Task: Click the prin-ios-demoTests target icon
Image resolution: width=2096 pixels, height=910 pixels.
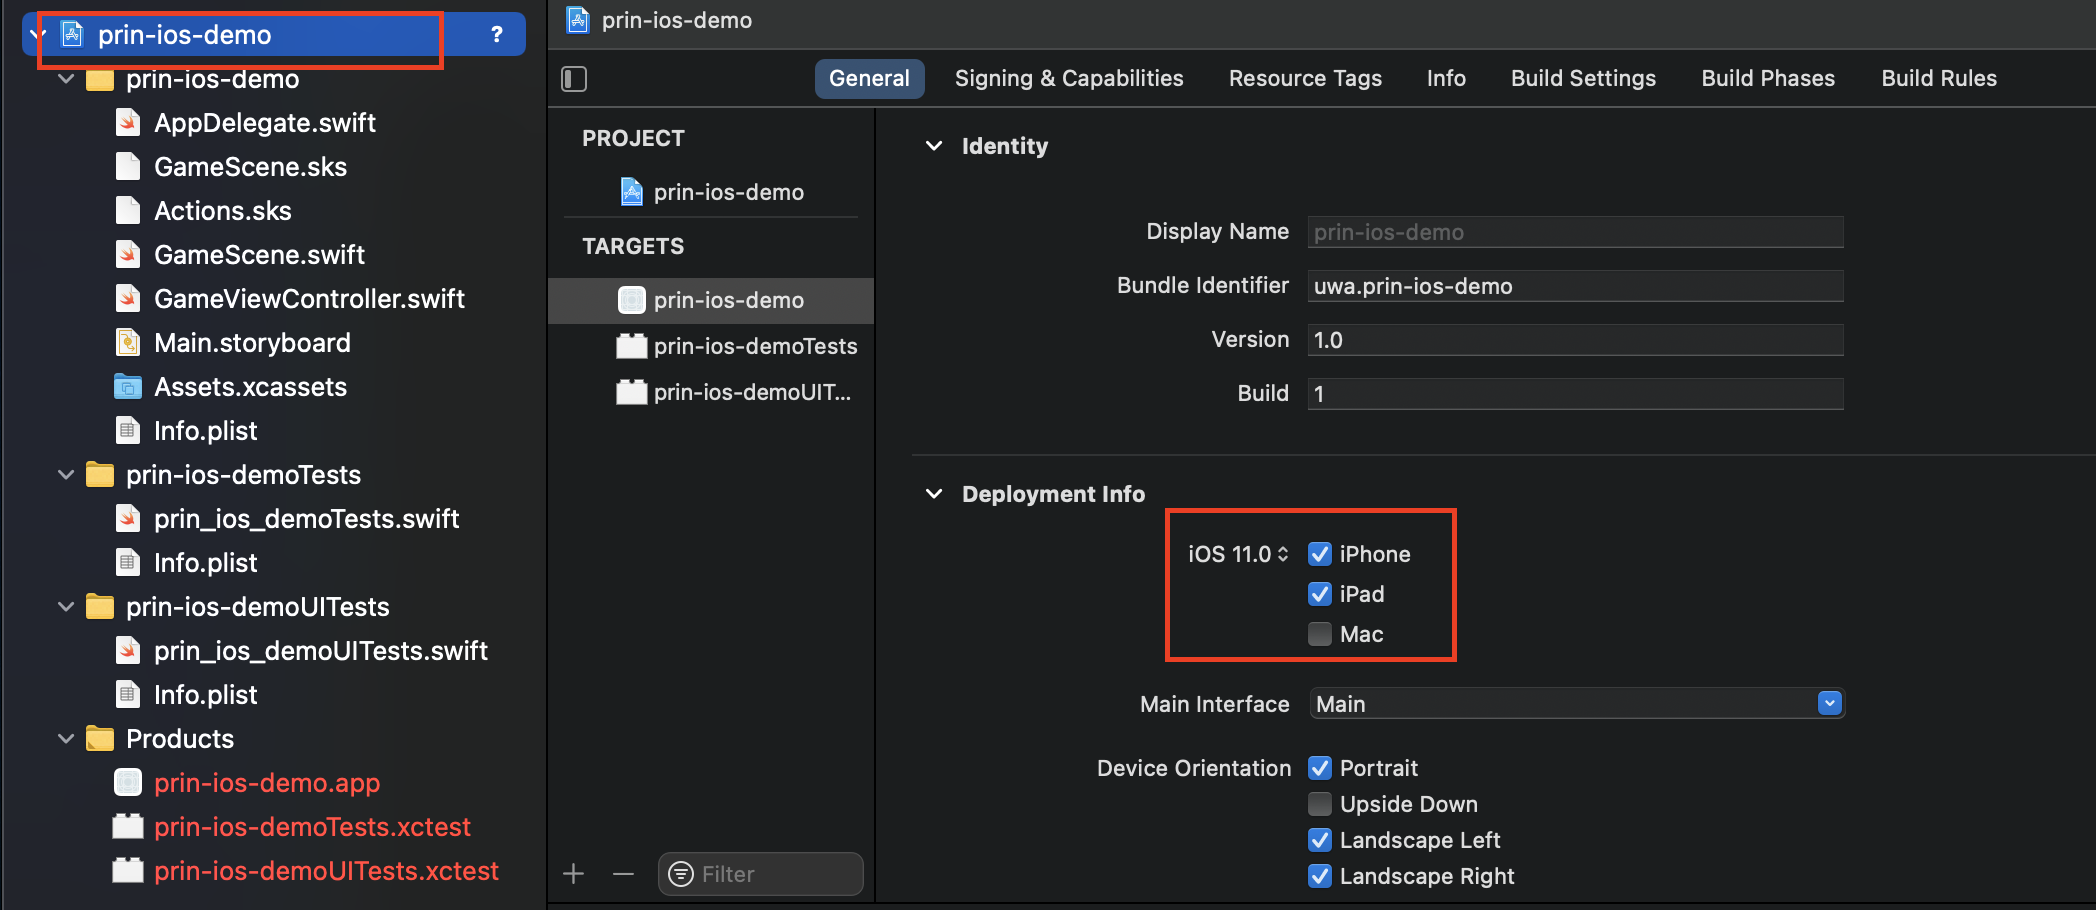Action: coord(632,346)
